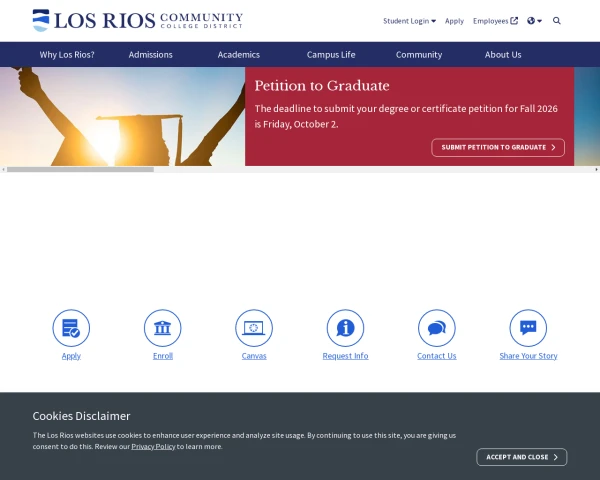Open the Academics menu
The image size is (600, 480).
click(x=239, y=55)
